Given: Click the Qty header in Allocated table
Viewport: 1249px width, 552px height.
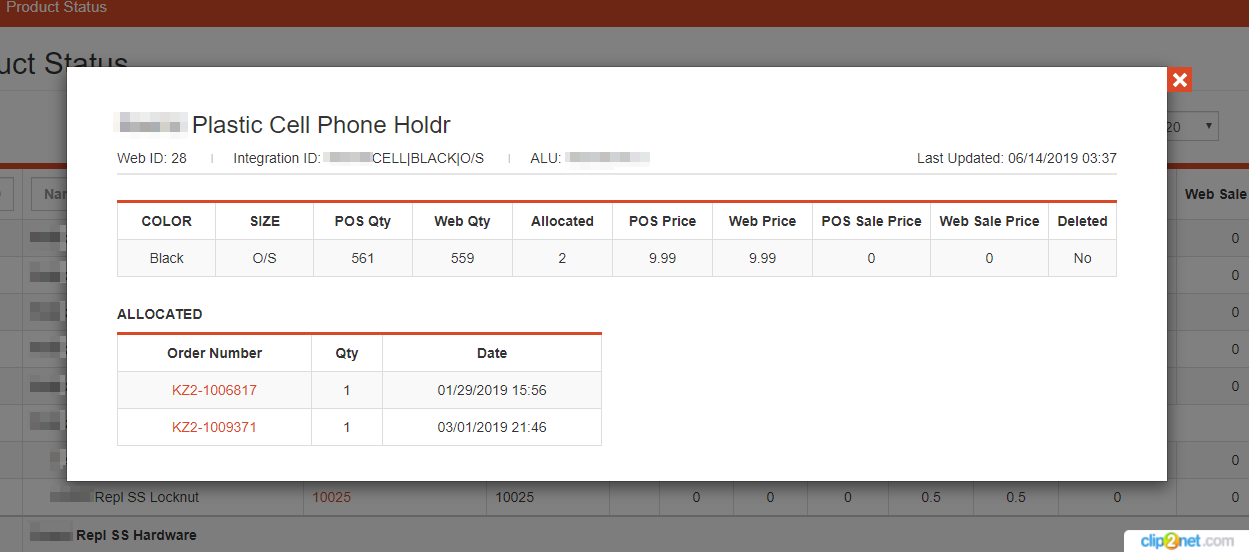Looking at the screenshot, I should [347, 353].
